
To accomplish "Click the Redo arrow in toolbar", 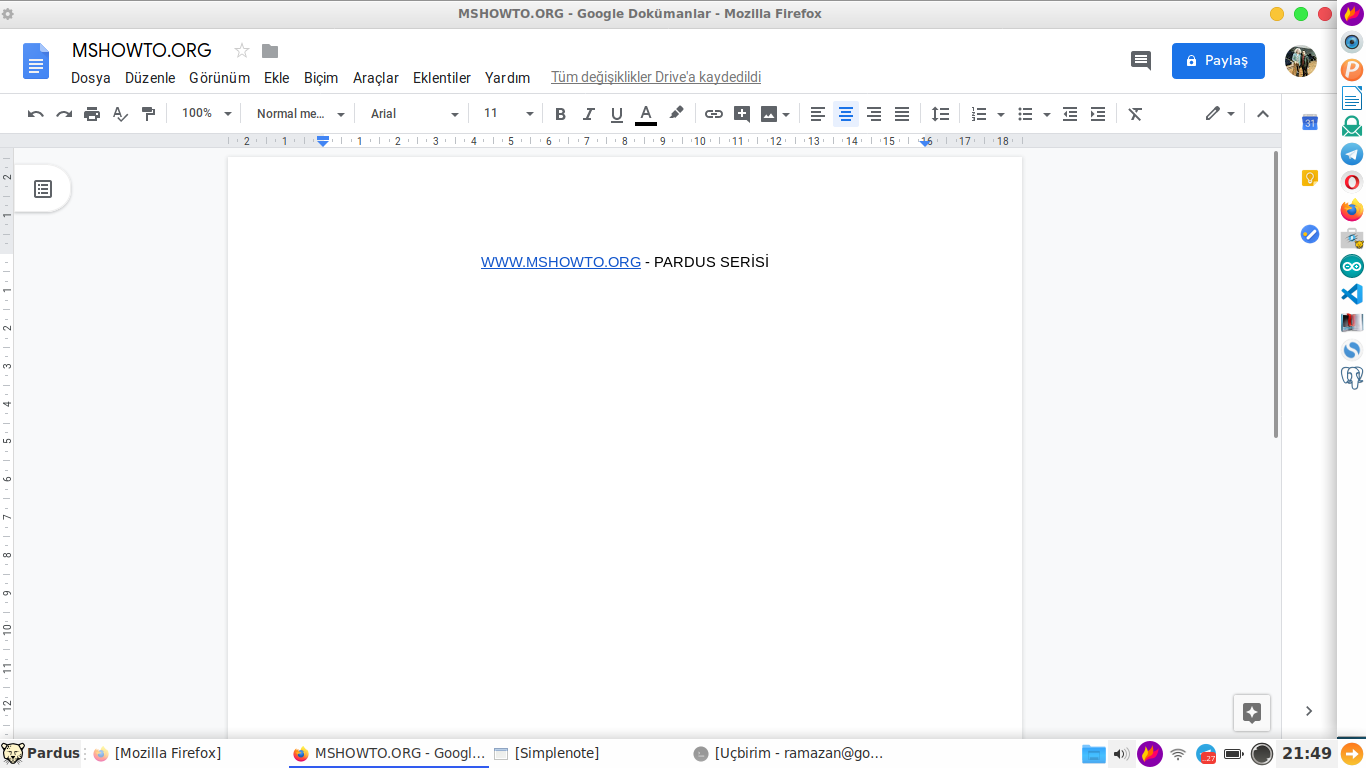I will pos(64,114).
